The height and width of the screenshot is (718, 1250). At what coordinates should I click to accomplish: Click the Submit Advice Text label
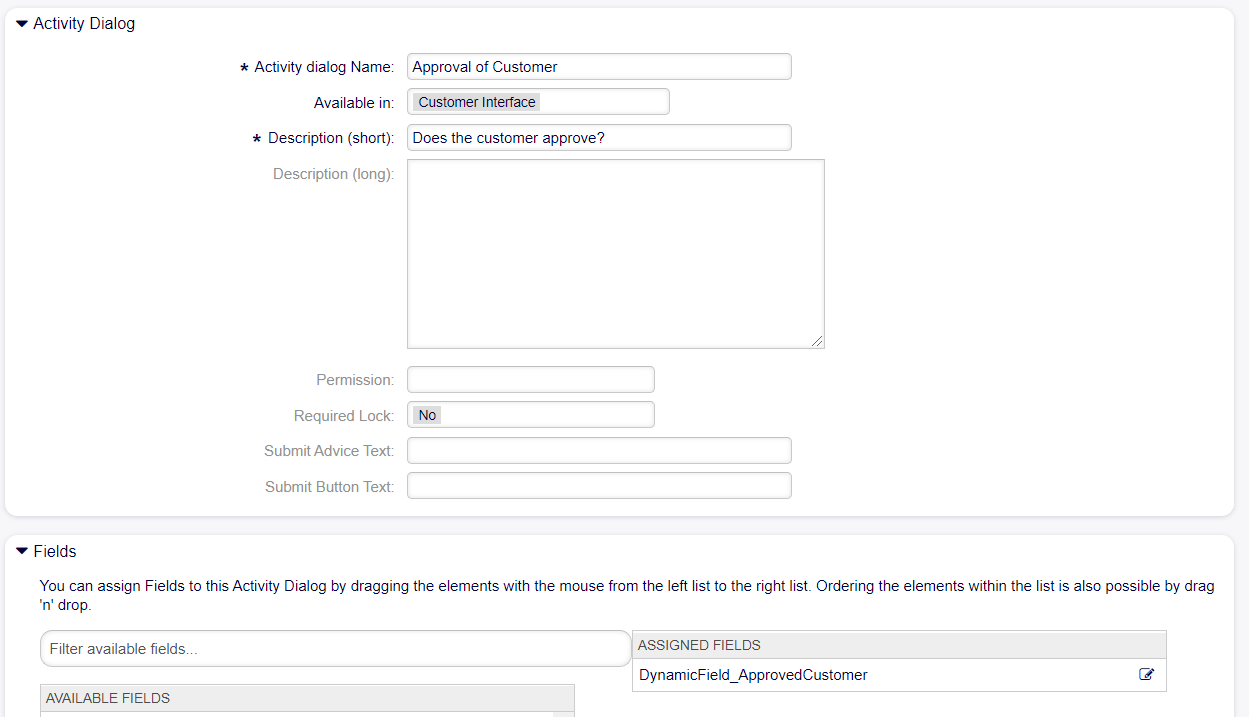pos(328,451)
